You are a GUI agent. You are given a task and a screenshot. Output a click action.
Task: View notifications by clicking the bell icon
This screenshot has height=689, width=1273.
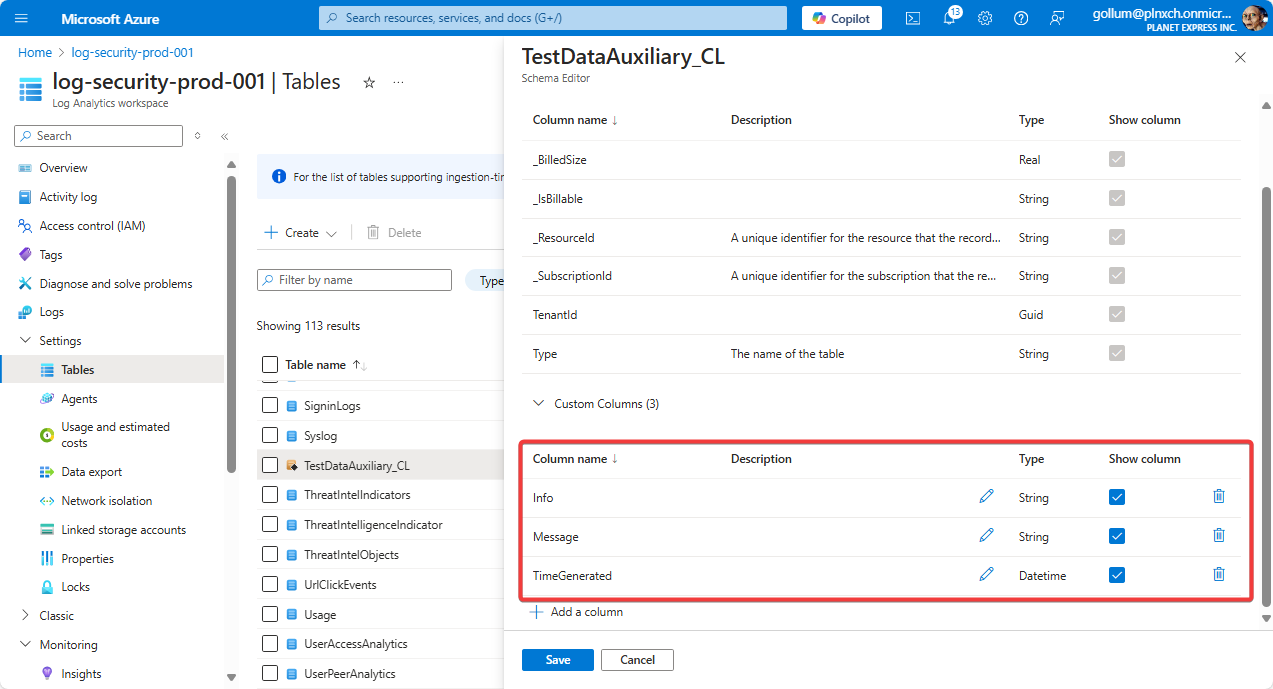948,17
